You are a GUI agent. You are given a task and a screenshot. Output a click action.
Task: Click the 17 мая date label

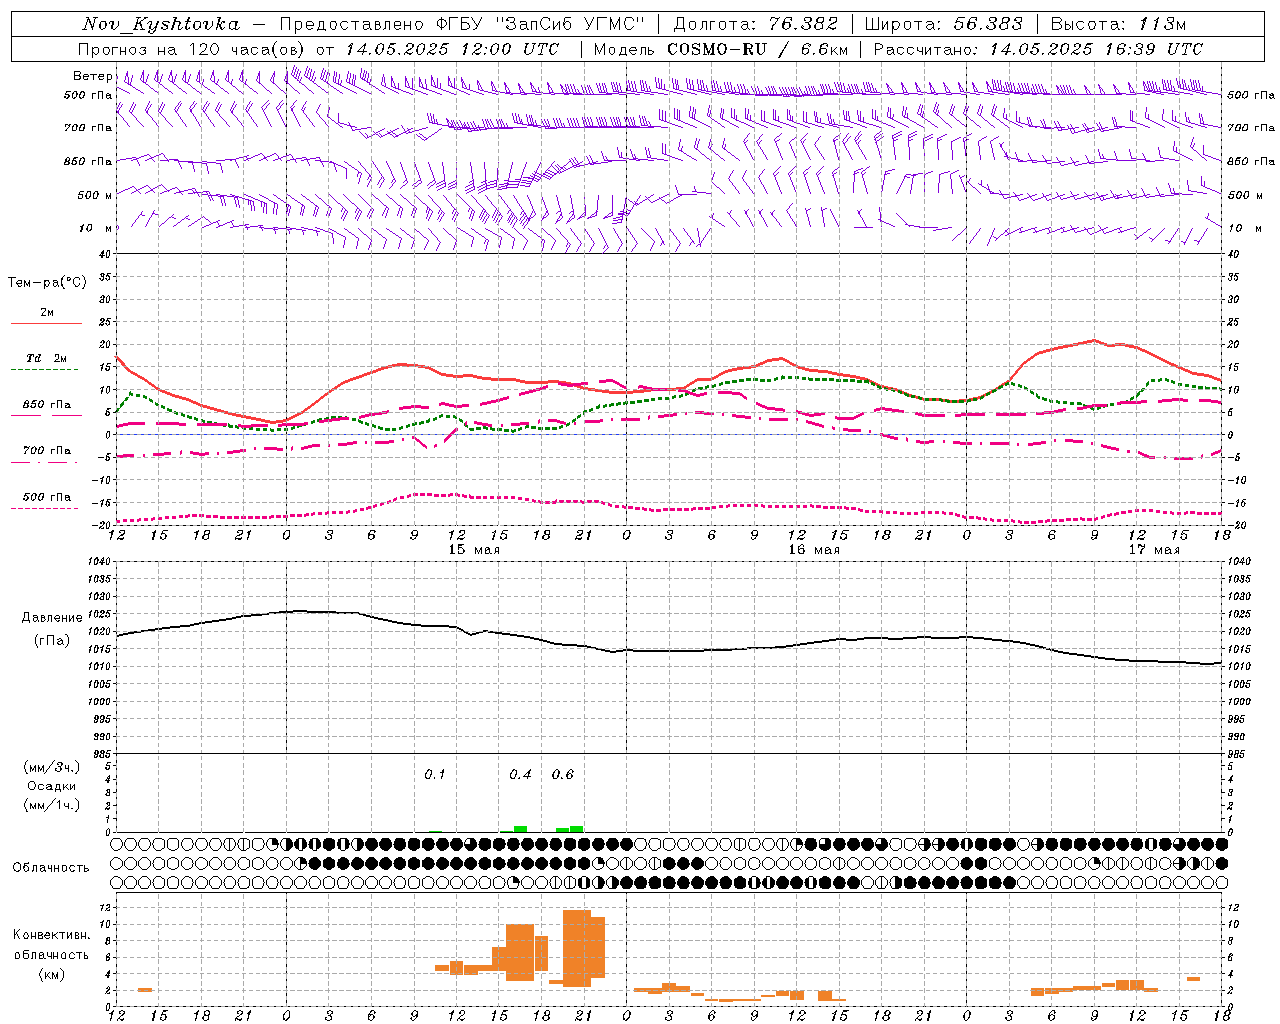[1154, 549]
